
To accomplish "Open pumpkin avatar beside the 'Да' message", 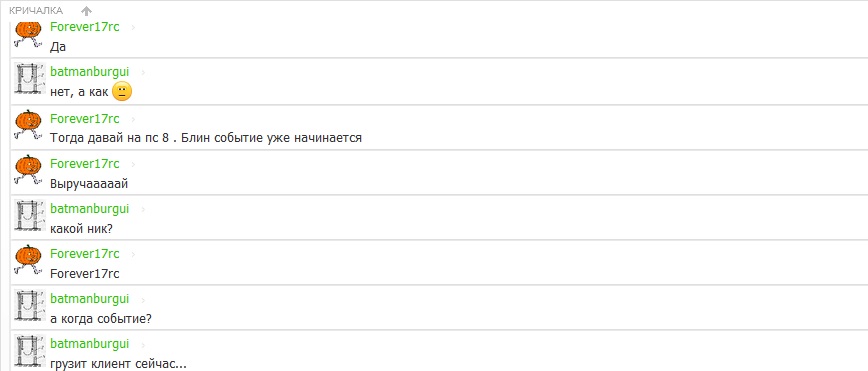I will 28,35.
